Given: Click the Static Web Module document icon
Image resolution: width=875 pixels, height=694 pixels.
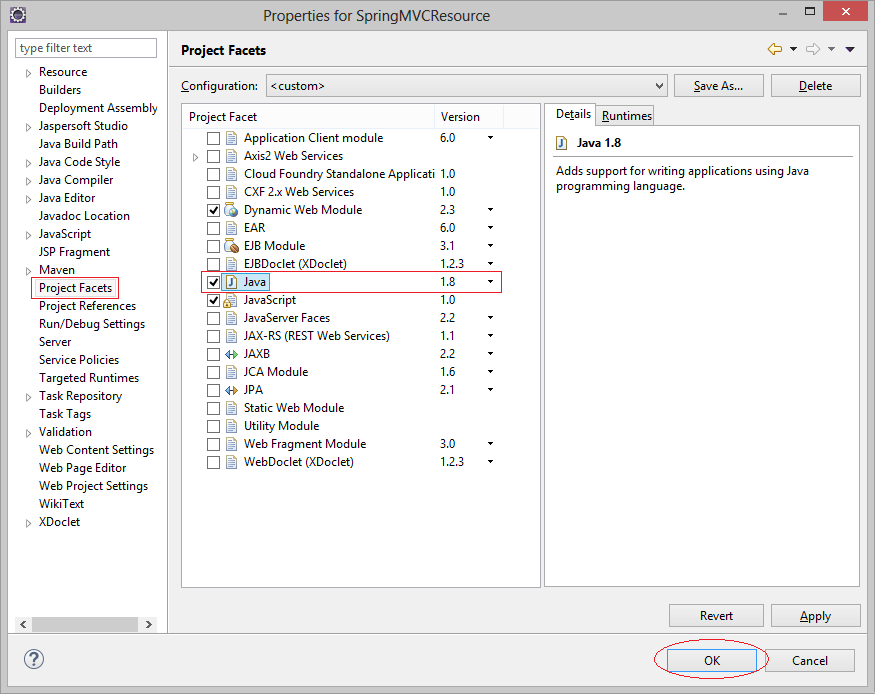Looking at the screenshot, I should point(231,408).
